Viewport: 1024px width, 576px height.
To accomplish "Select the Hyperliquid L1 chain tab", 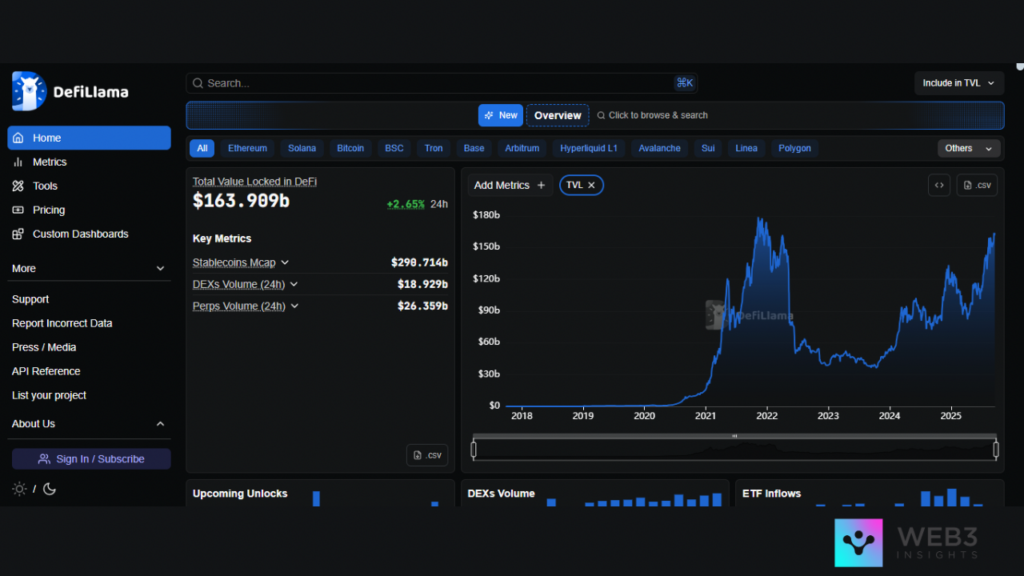I will (588, 148).
